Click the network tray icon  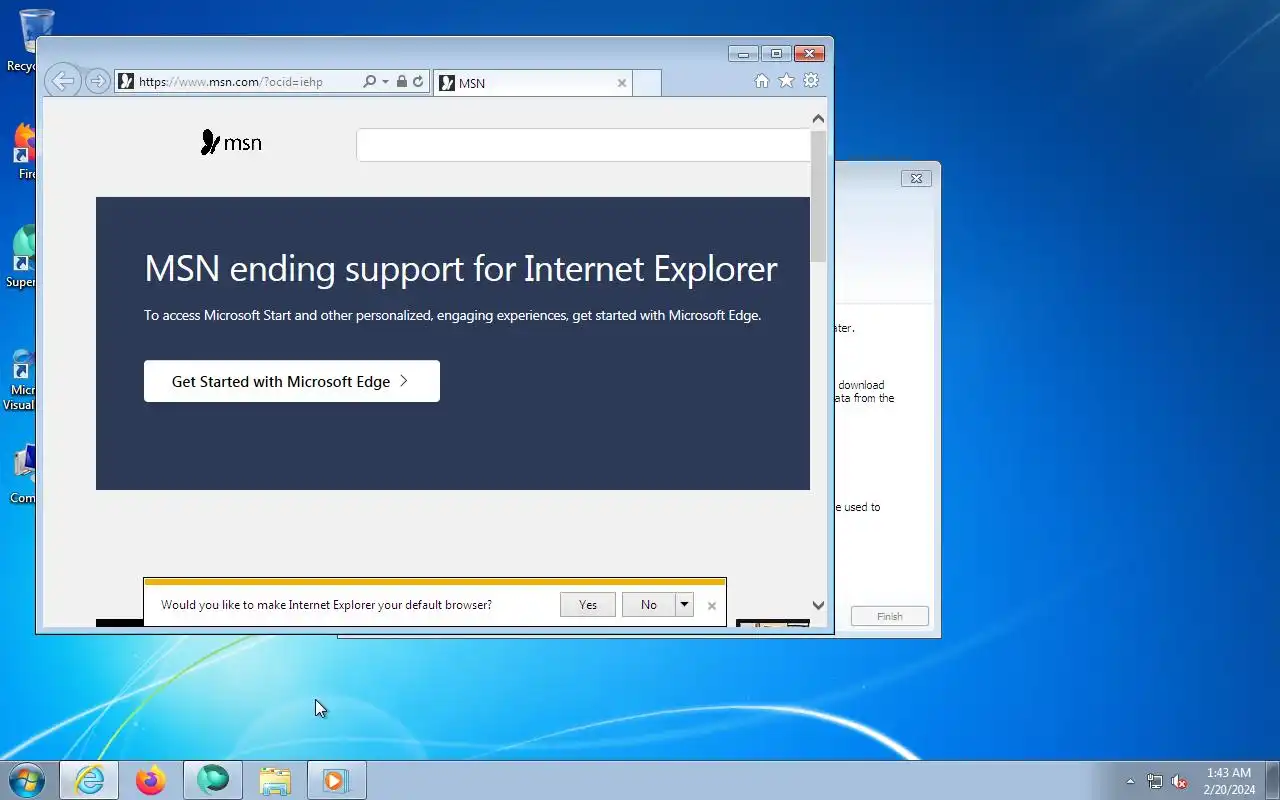(x=1155, y=781)
